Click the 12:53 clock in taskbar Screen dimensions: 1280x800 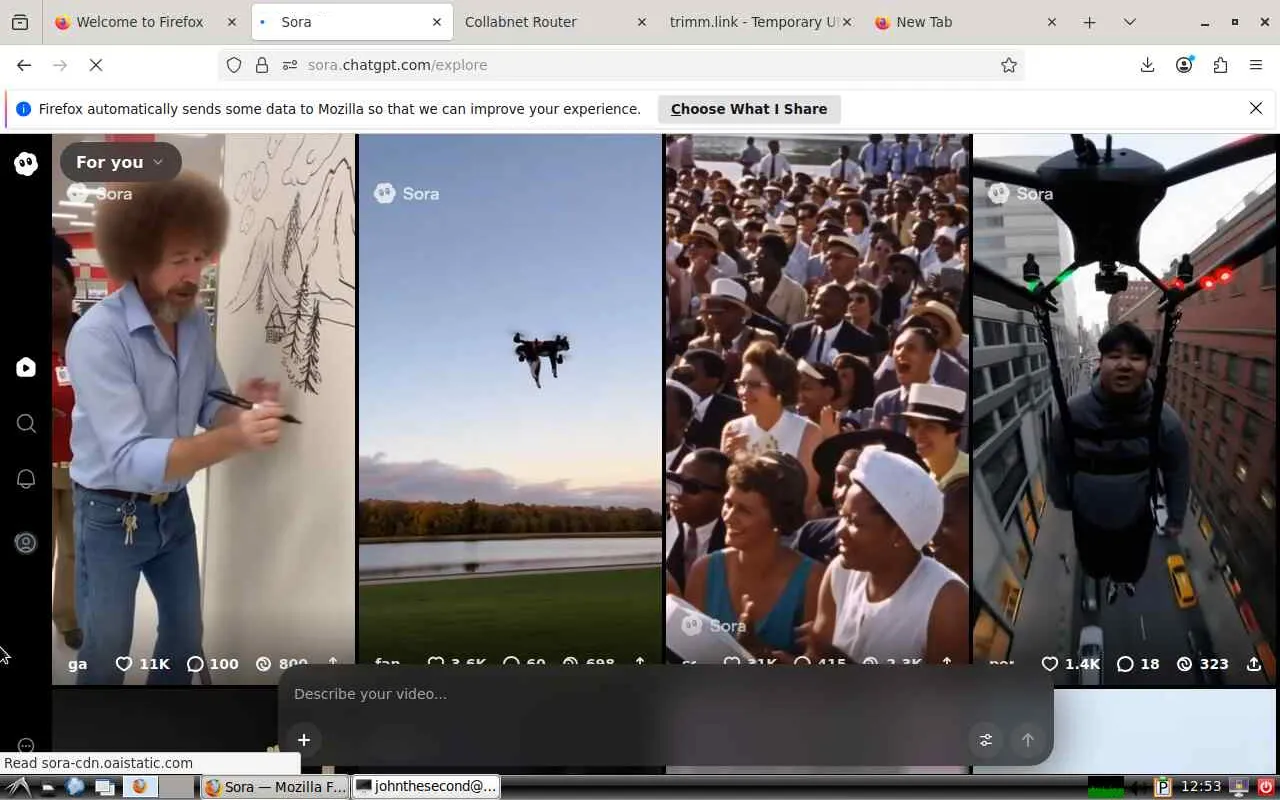tap(1201, 787)
